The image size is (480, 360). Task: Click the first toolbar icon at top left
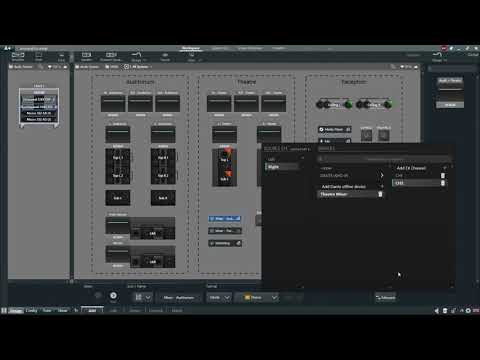tap(18, 56)
